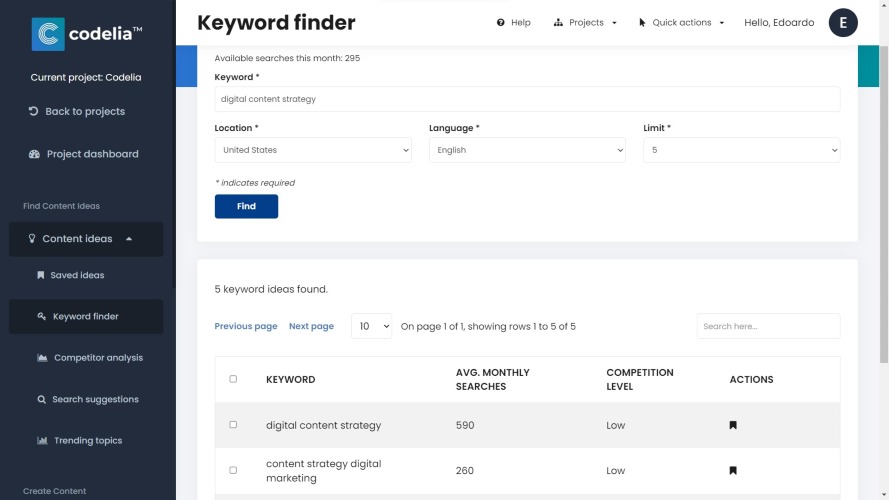Viewport: 889px width, 500px height.
Task: Save content strategy digital marketing keyword via bookmark
Action: click(x=733, y=470)
